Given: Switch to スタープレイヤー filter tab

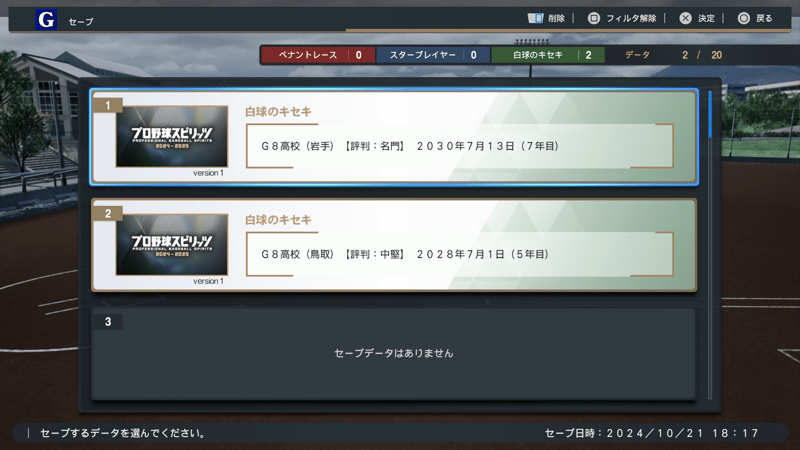Looking at the screenshot, I should tap(433, 55).
